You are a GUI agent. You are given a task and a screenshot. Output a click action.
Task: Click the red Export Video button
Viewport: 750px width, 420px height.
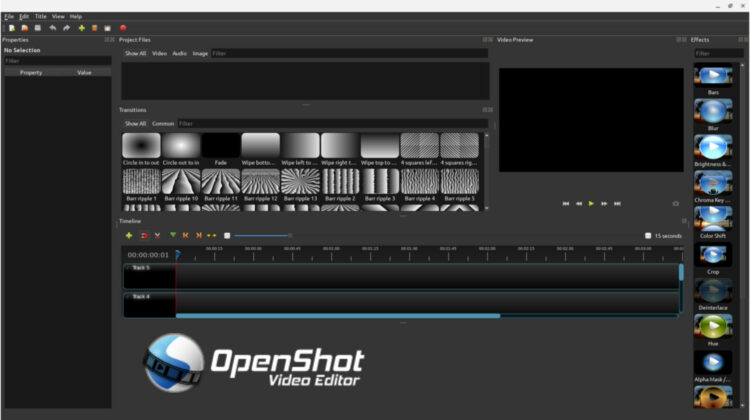click(123, 28)
